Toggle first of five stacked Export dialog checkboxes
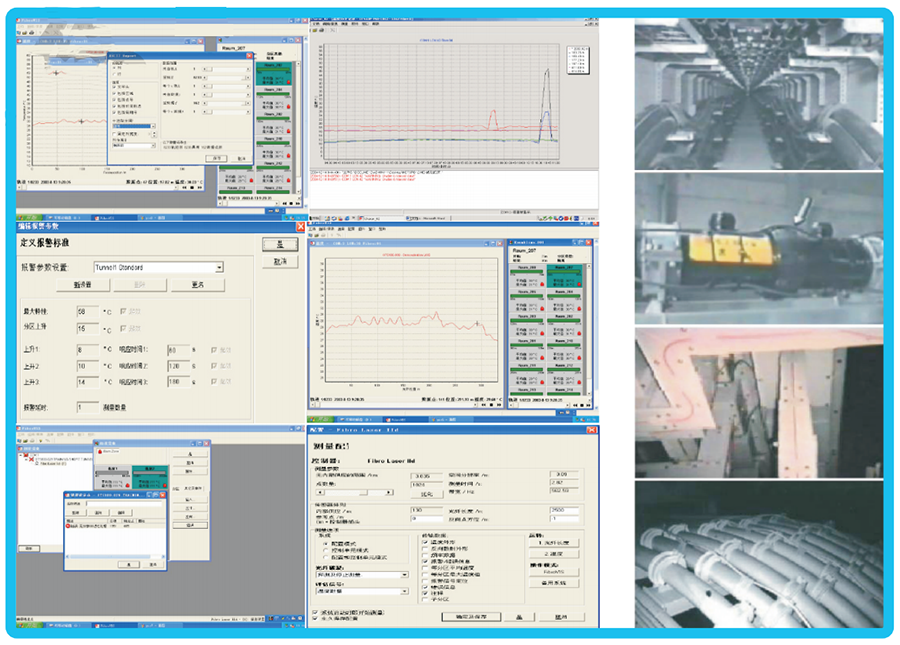 tap(114, 87)
